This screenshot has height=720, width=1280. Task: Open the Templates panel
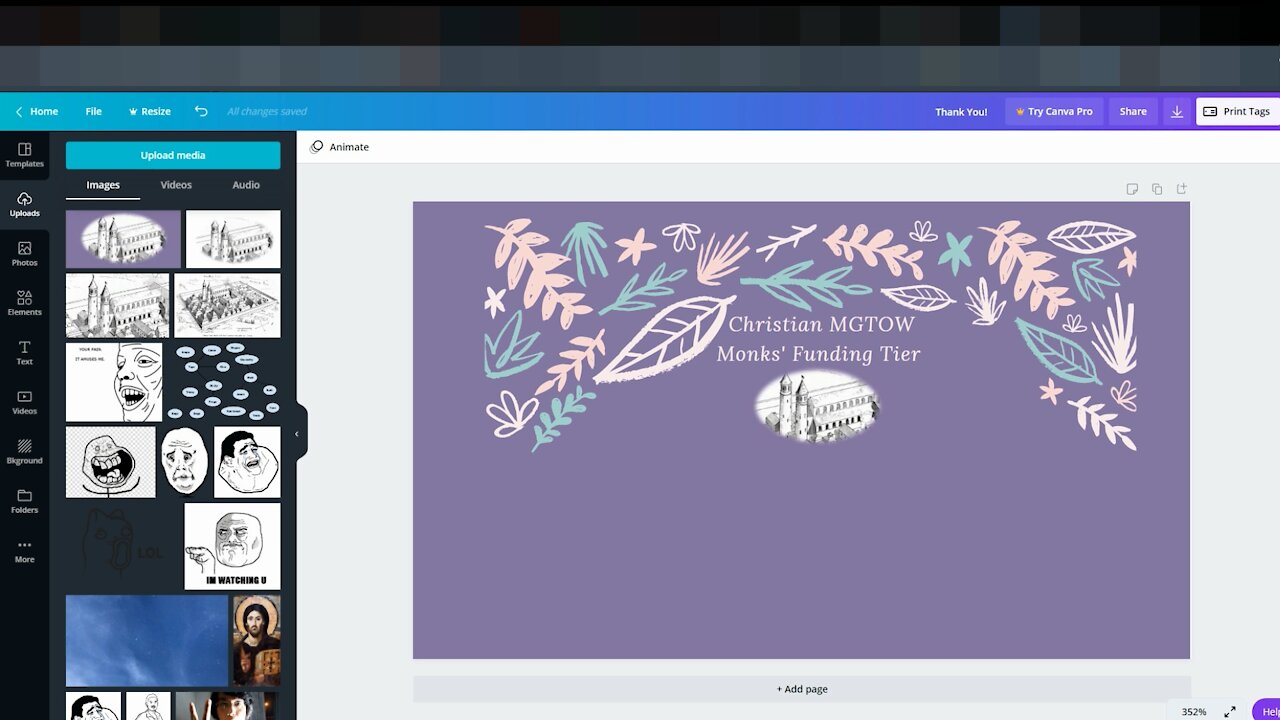pos(24,155)
